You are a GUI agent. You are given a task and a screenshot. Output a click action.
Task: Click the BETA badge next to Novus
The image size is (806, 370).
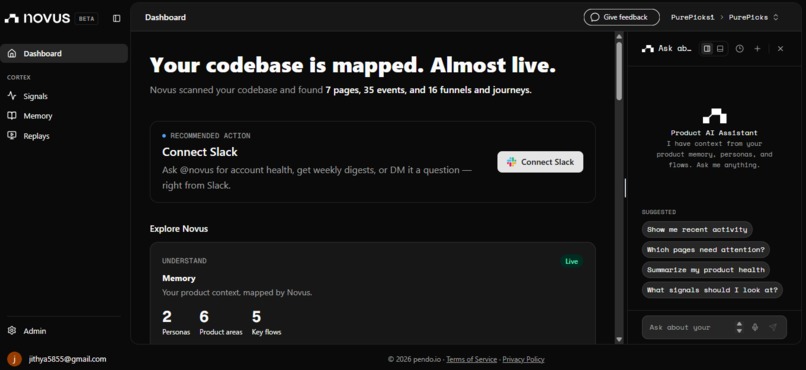tap(86, 18)
